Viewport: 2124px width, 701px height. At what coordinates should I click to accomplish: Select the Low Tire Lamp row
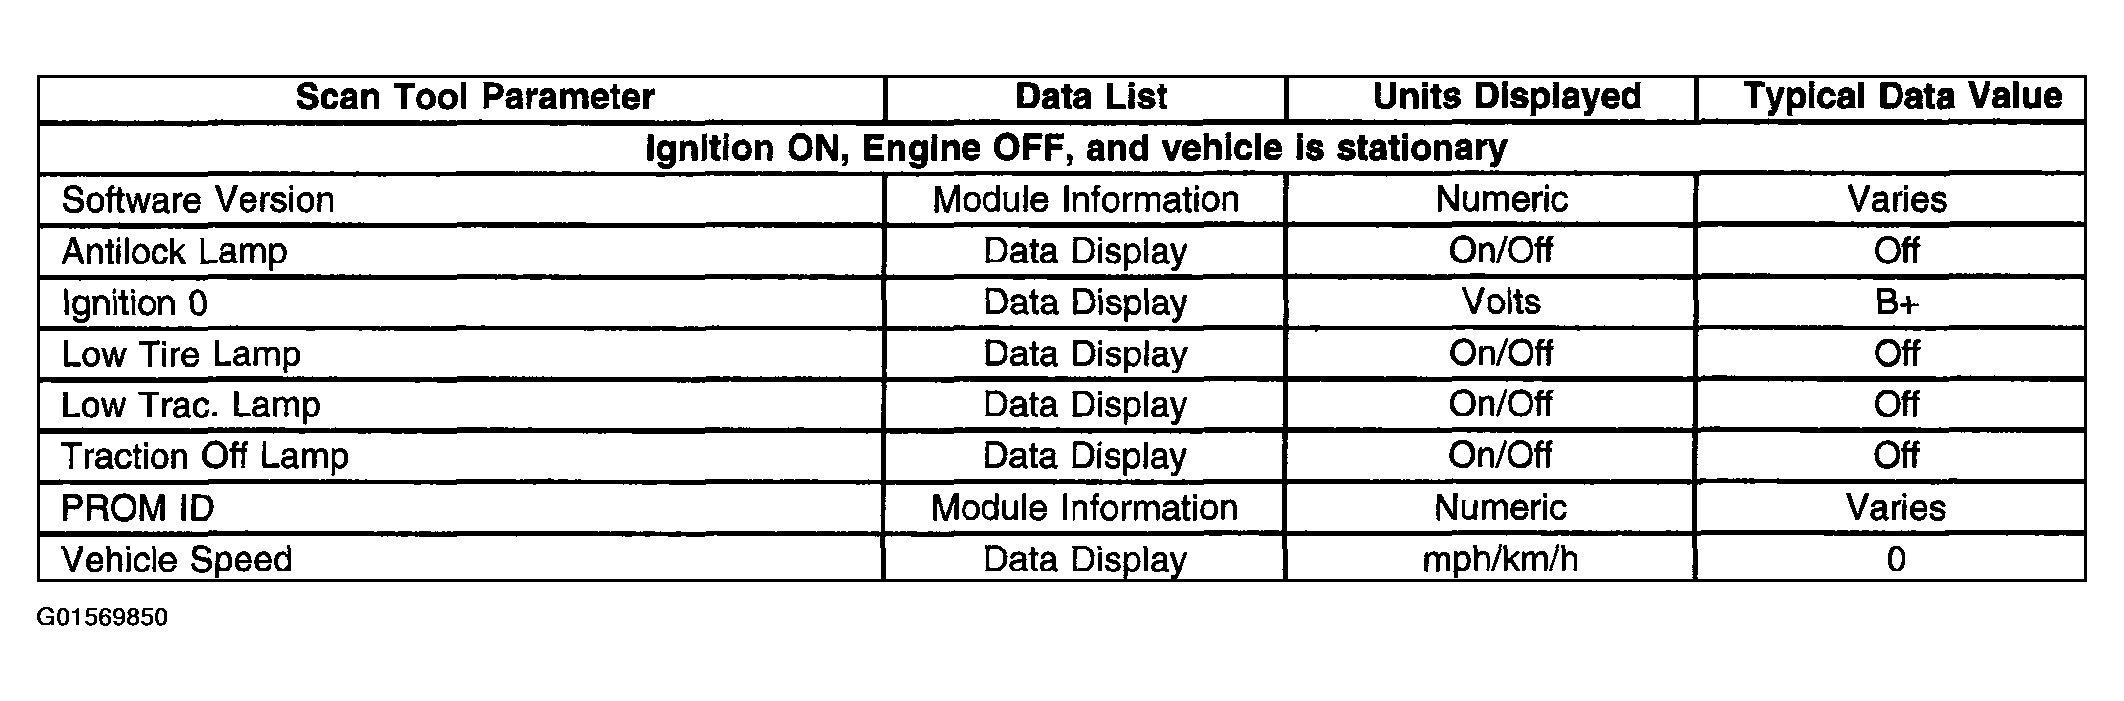pos(1062,354)
